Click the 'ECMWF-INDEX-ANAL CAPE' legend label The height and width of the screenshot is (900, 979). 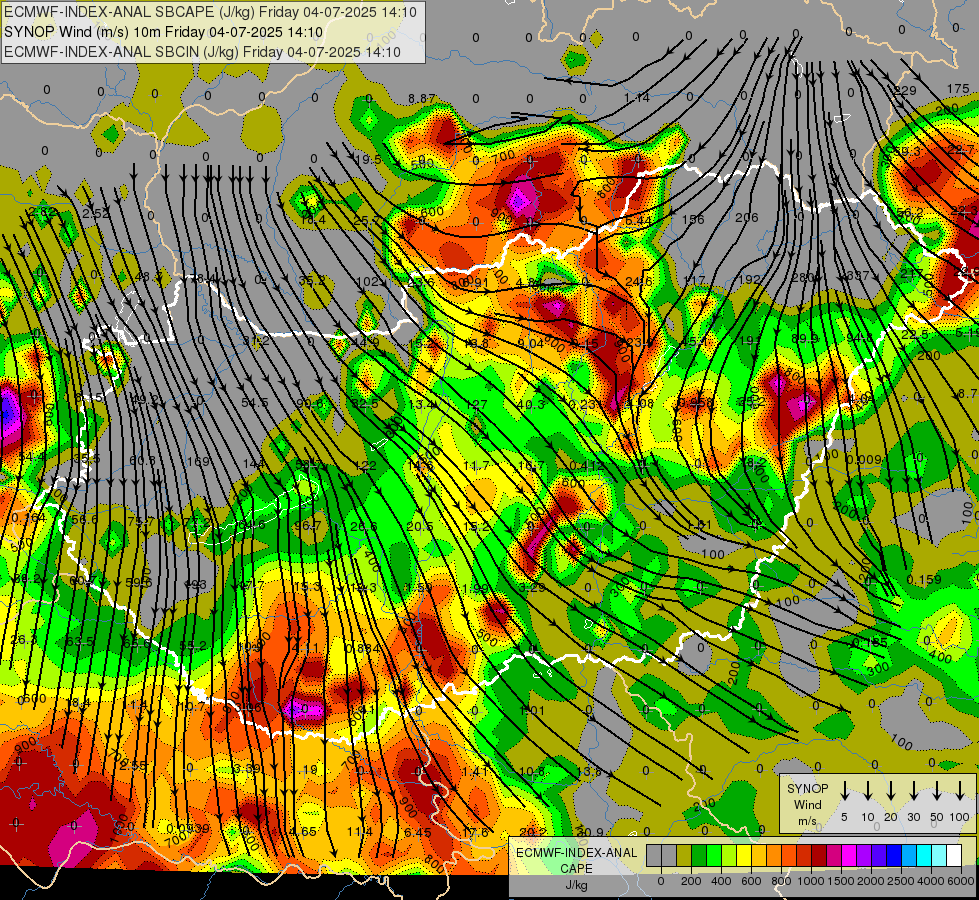[x=576, y=861]
